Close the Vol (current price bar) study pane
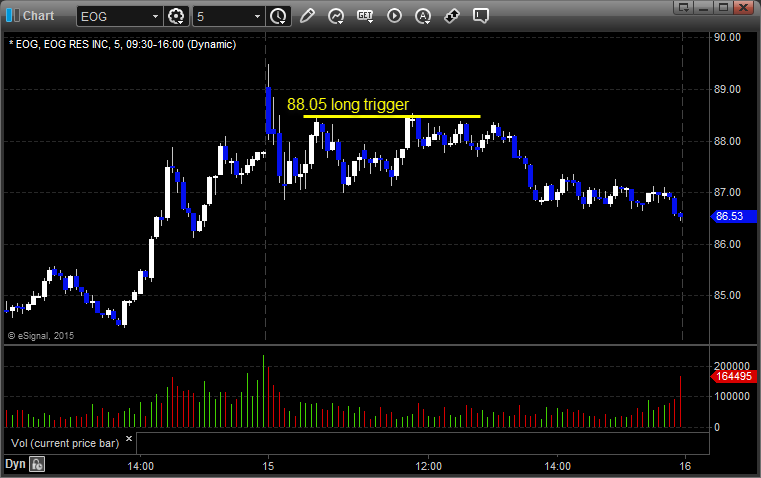761x478 pixels. (129, 439)
